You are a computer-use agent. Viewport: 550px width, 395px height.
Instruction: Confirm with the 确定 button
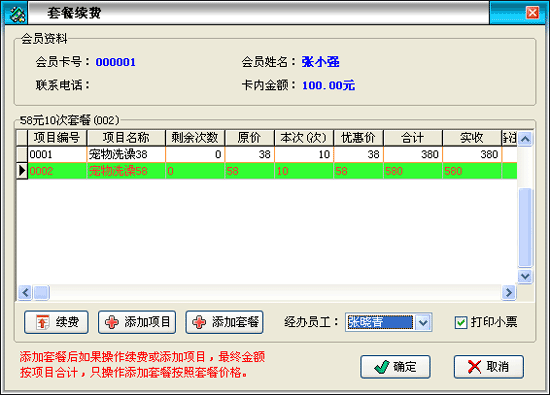pyautogui.click(x=395, y=367)
